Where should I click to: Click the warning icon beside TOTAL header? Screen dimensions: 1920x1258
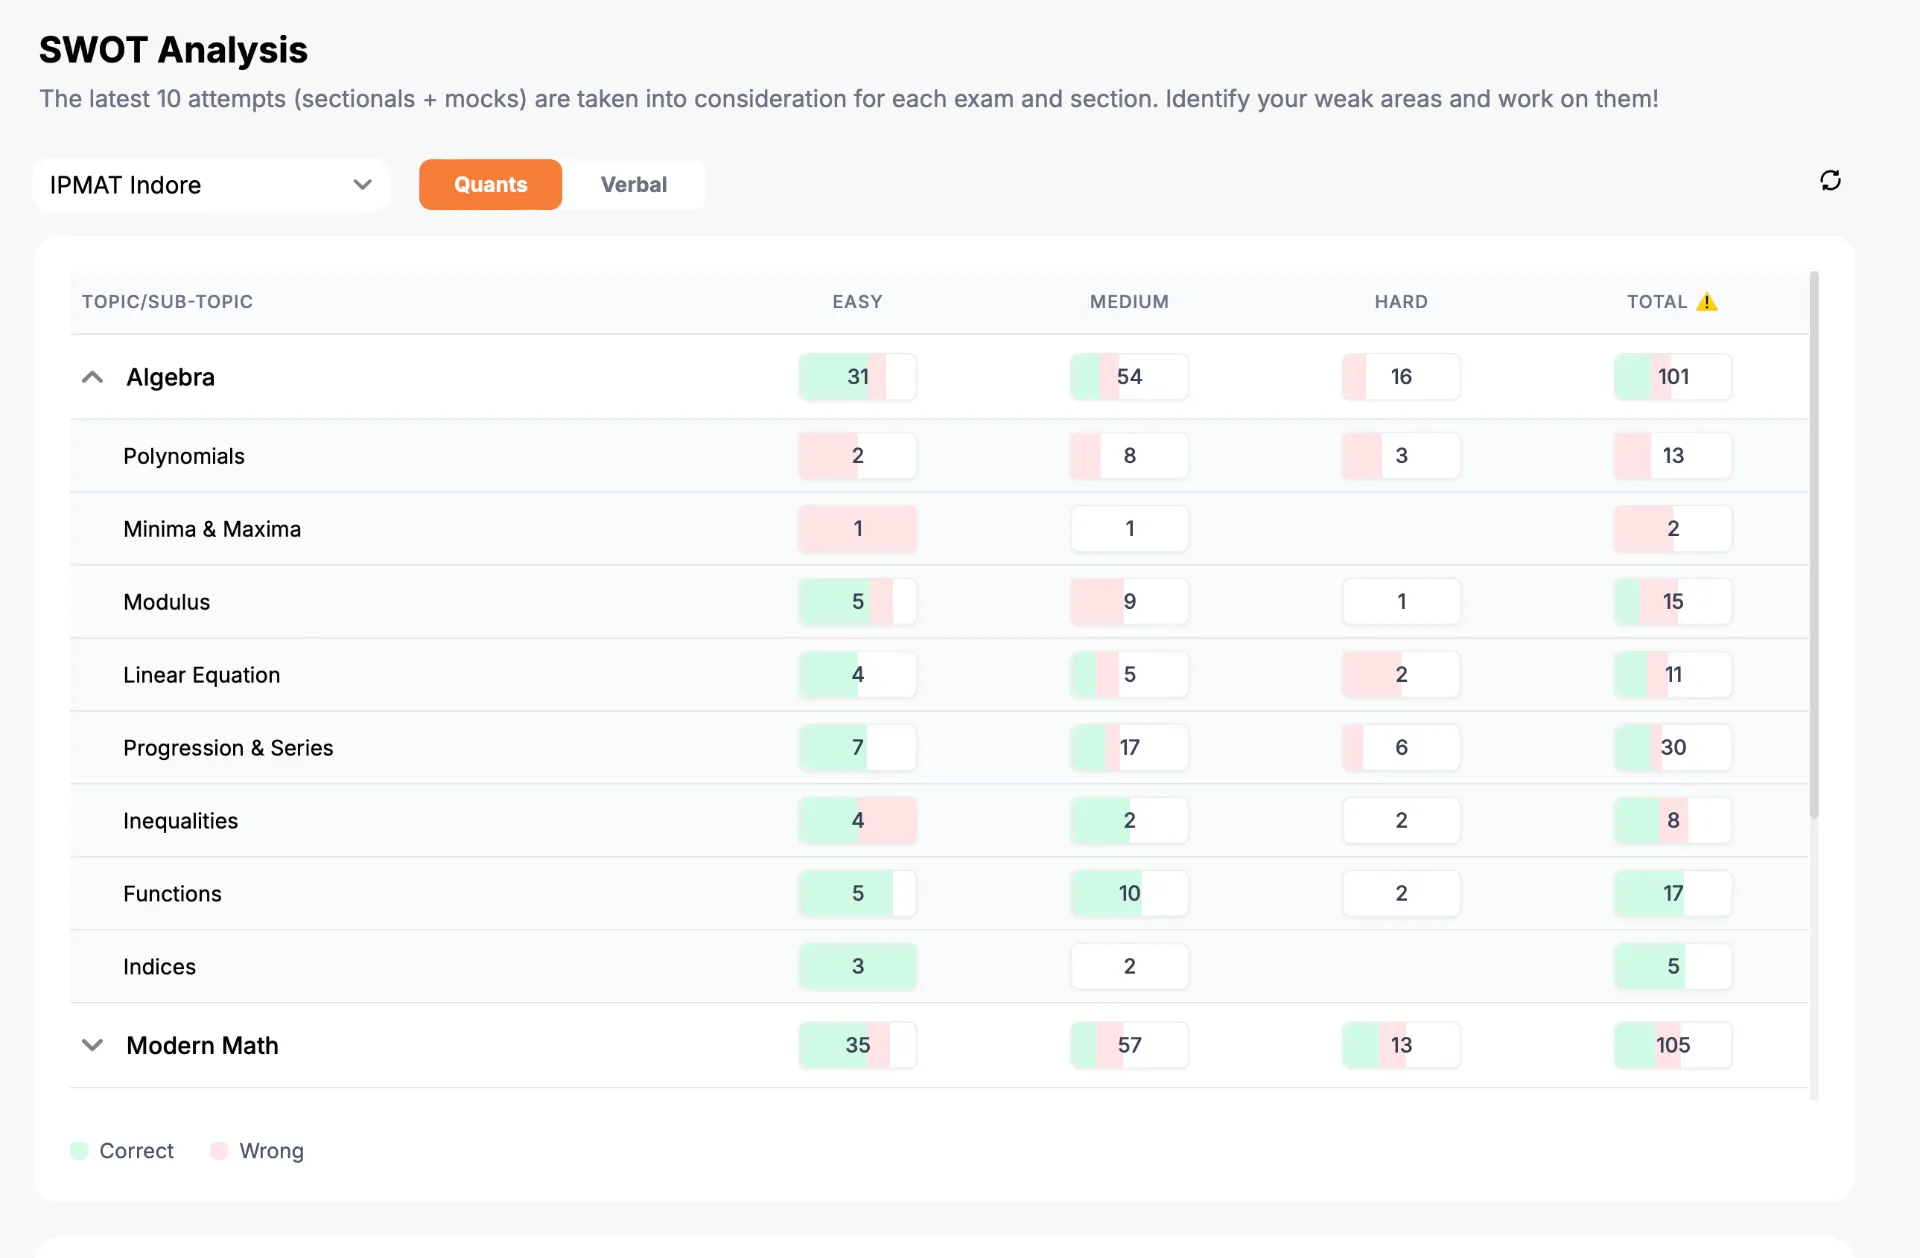(1707, 301)
